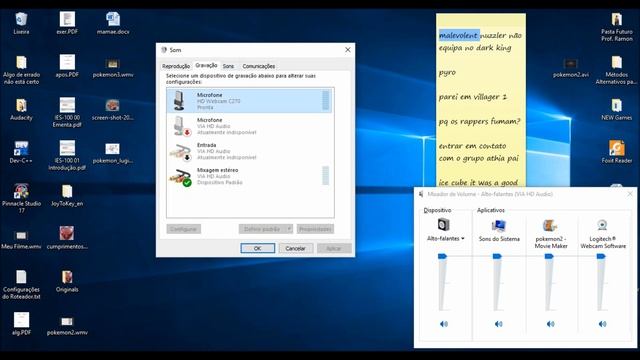Open the Definir padrão dropdown arrow
The height and width of the screenshot is (360, 640).
click(x=289, y=229)
